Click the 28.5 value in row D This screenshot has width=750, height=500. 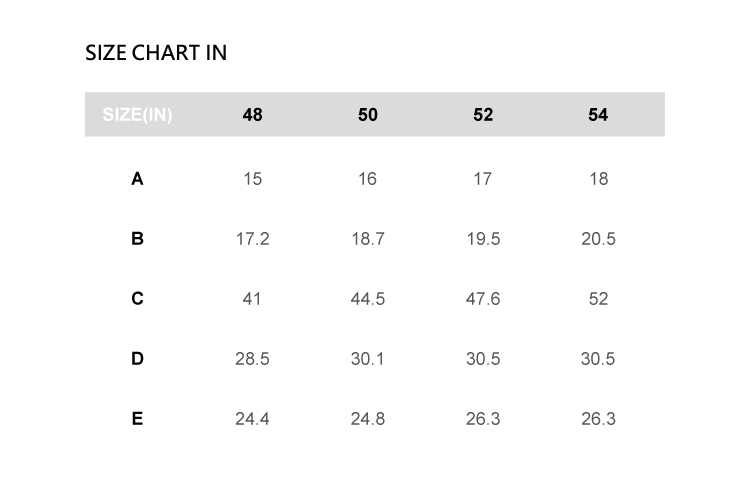click(x=252, y=359)
